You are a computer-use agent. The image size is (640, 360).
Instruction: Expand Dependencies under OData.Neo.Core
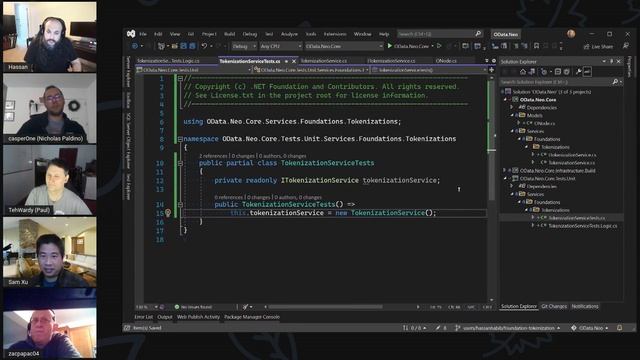pyautogui.click(x=511, y=107)
